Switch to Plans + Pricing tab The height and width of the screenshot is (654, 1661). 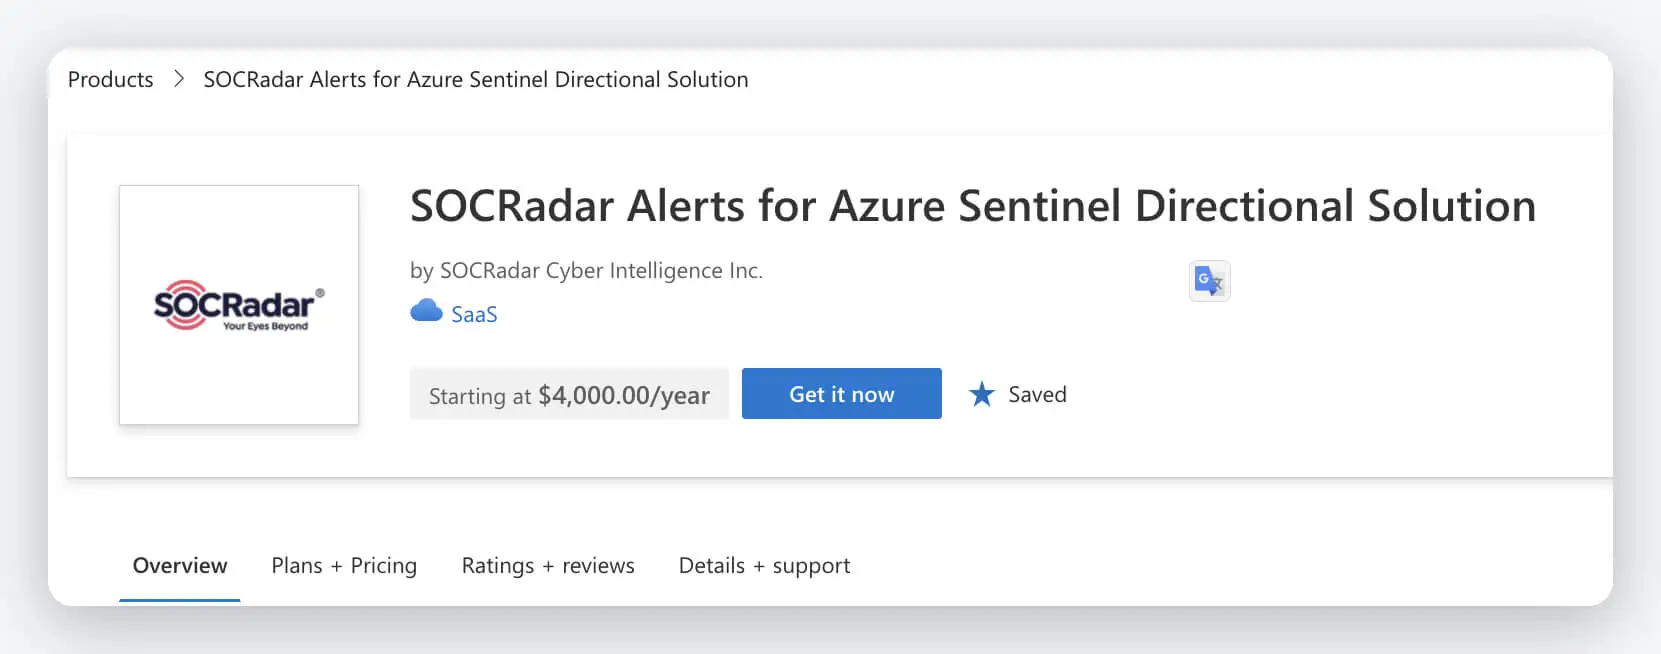[x=344, y=565]
